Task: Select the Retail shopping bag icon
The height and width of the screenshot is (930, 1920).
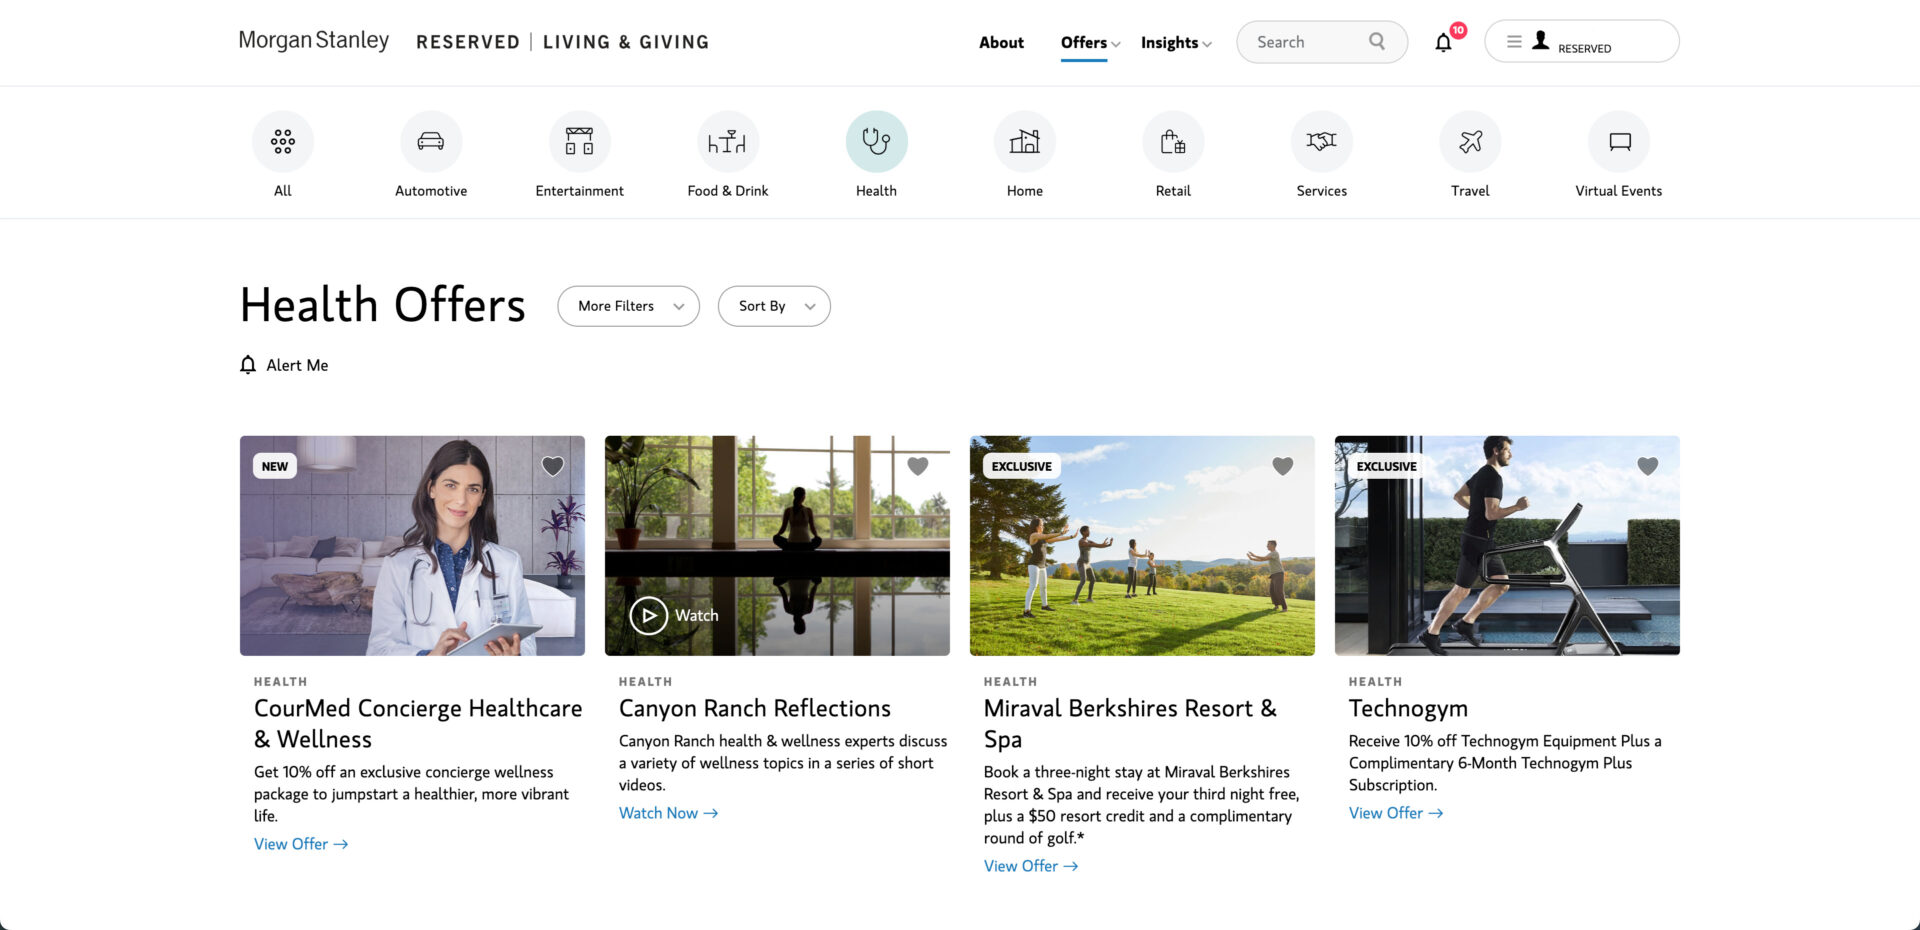Action: [x=1173, y=142]
